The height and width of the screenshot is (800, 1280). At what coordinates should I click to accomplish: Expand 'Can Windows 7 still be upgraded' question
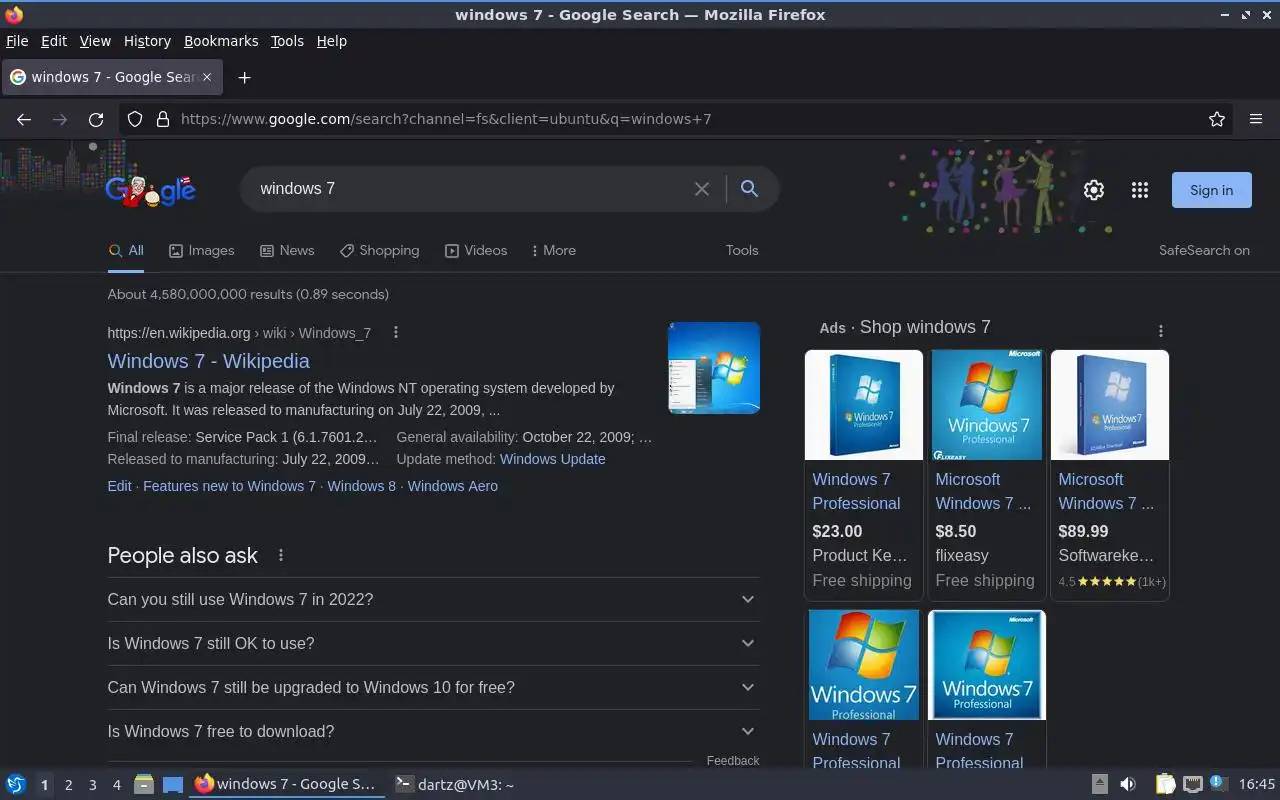click(x=433, y=687)
